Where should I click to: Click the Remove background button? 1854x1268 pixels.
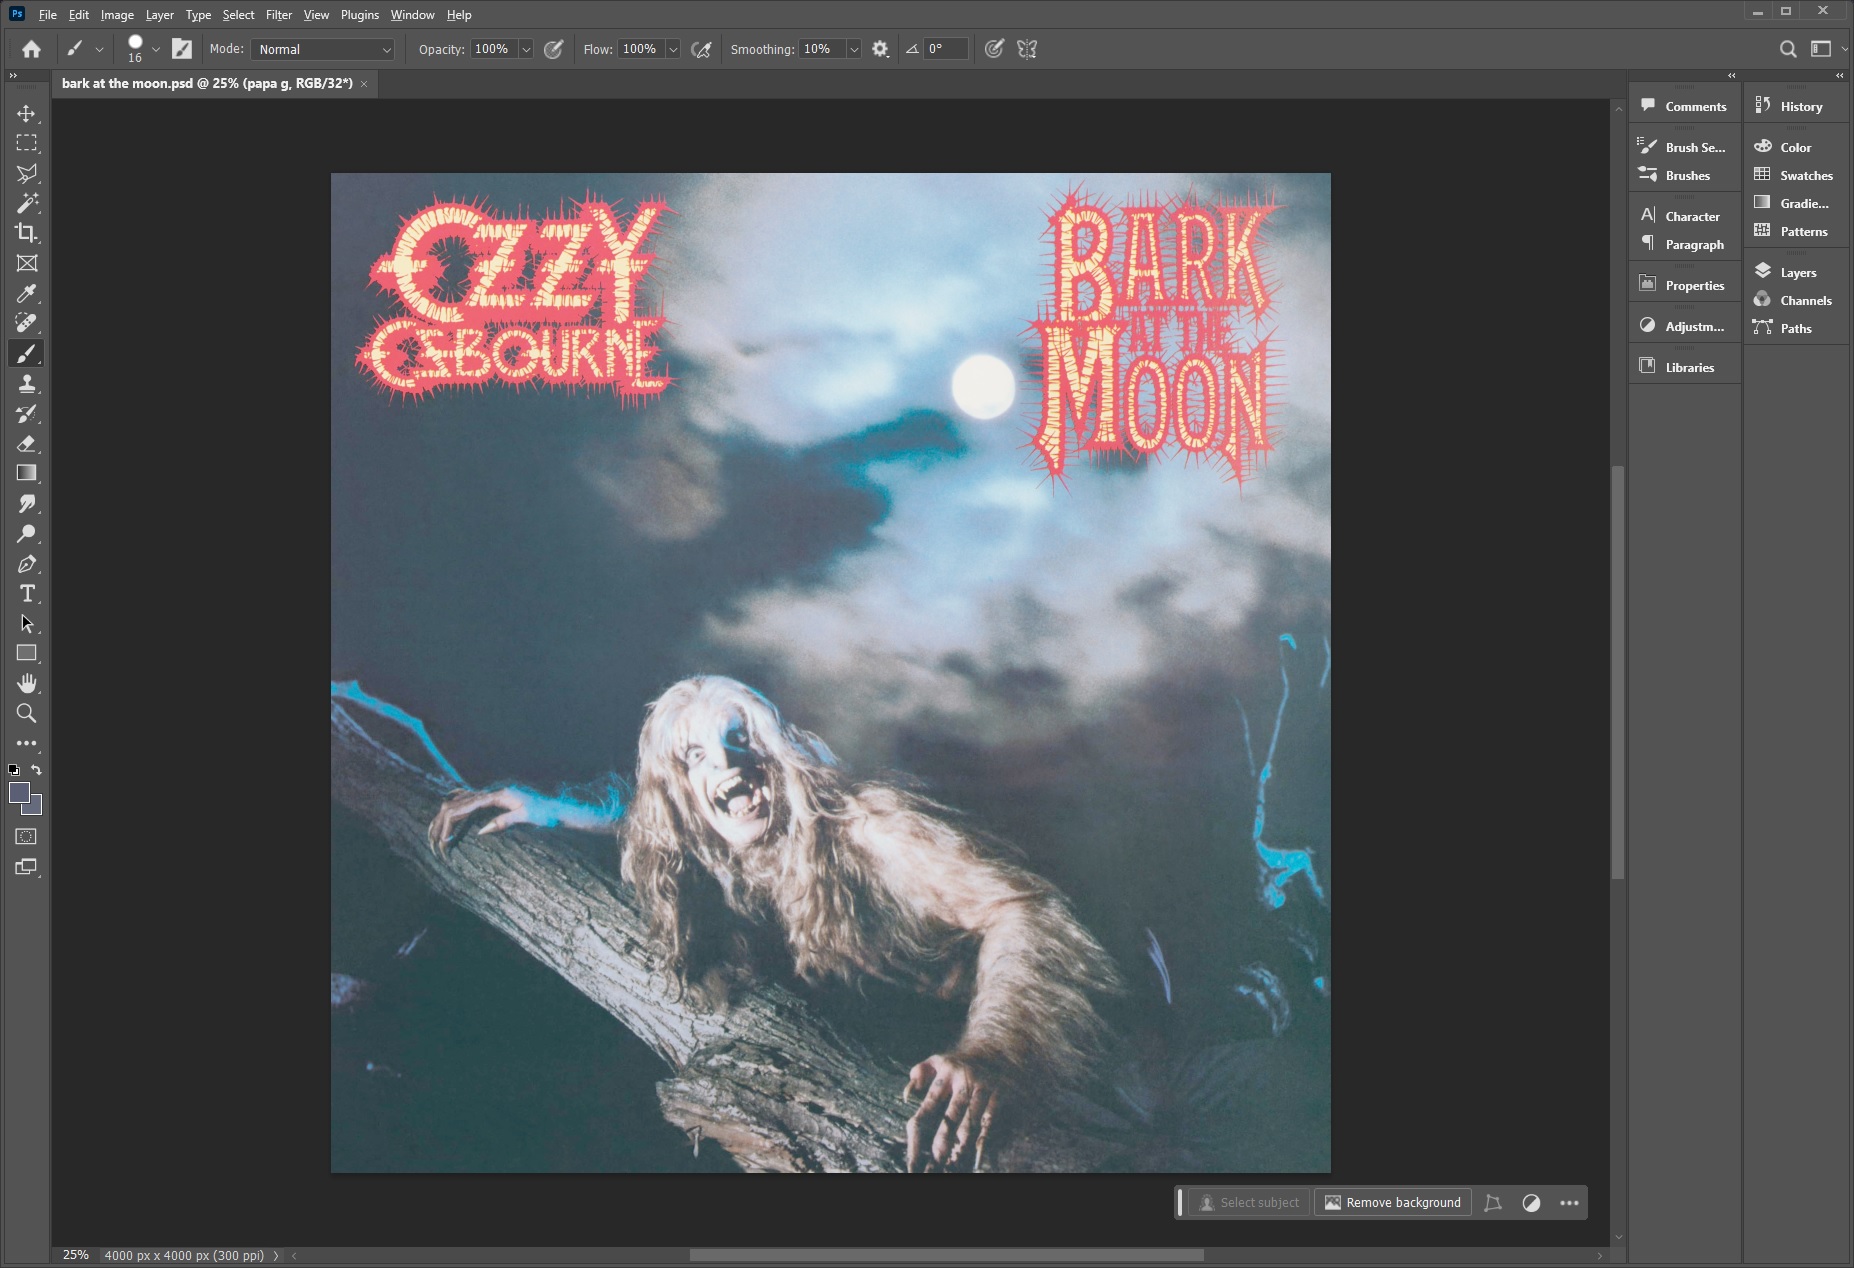1393,1202
